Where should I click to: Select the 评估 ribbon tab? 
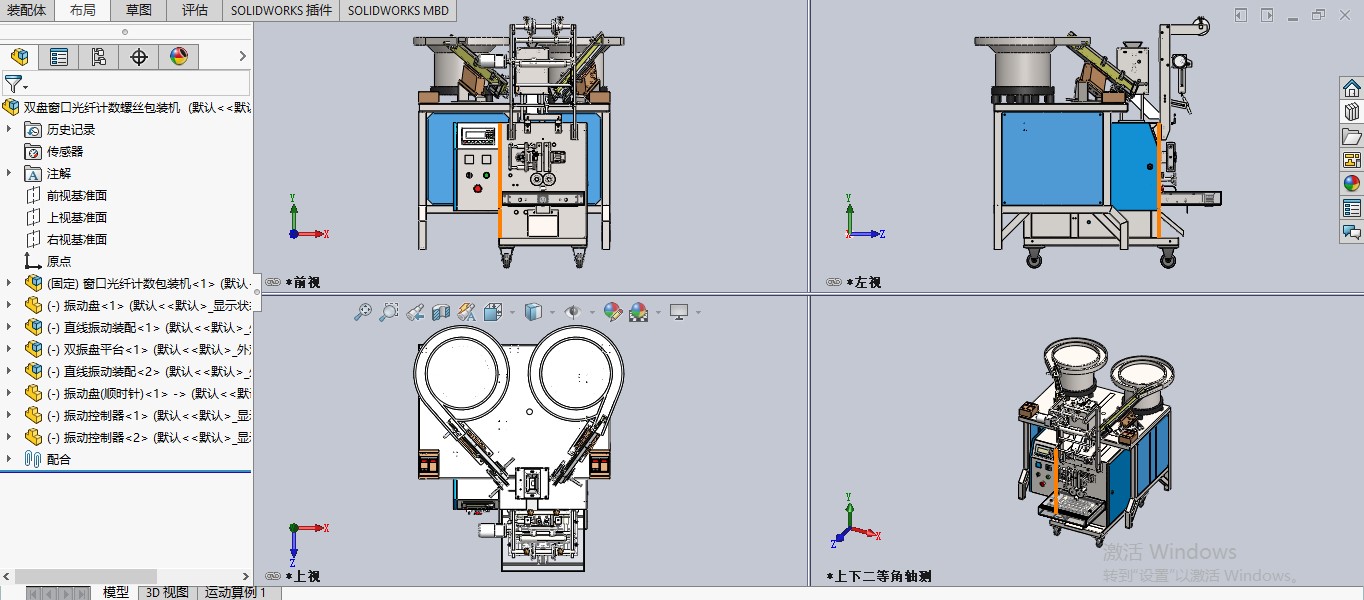coord(195,10)
